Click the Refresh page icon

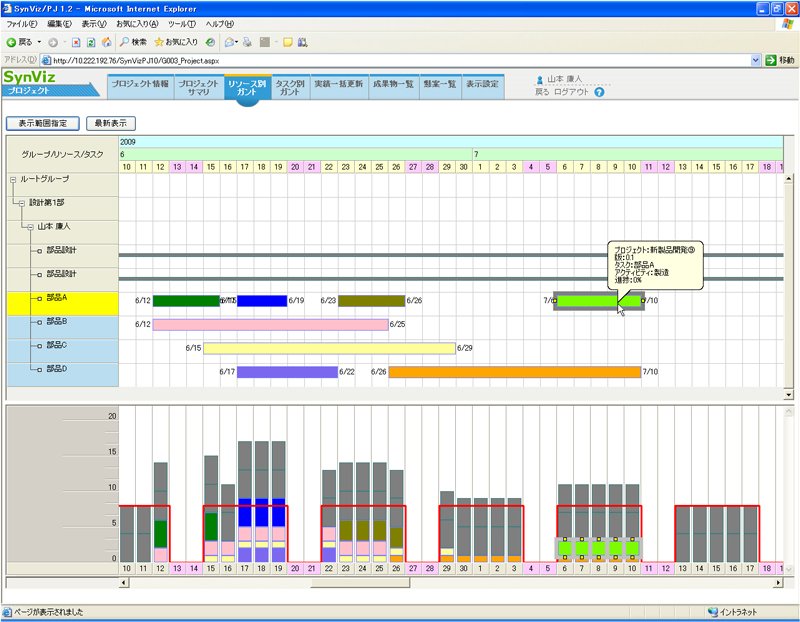pos(91,42)
